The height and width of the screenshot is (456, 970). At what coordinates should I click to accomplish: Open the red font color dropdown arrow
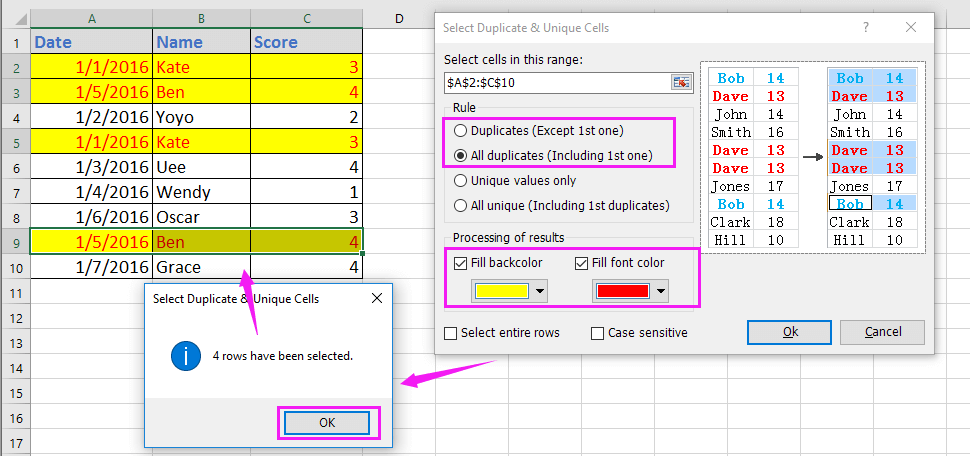(661, 291)
